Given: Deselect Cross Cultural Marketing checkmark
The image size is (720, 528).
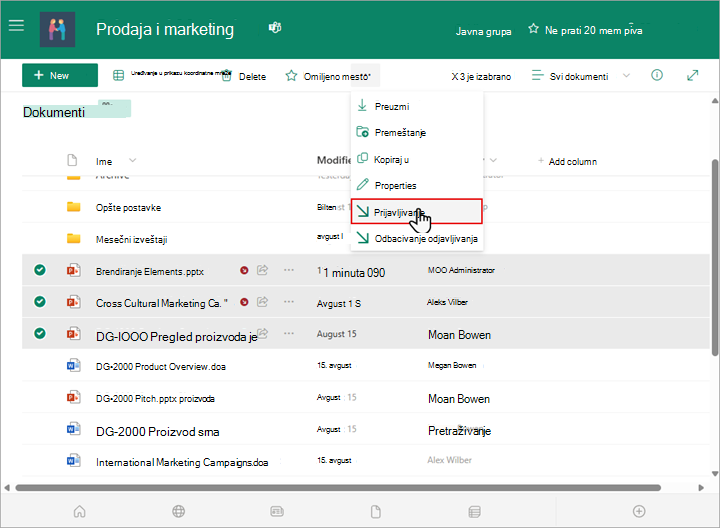Looking at the screenshot, I should click(40, 302).
